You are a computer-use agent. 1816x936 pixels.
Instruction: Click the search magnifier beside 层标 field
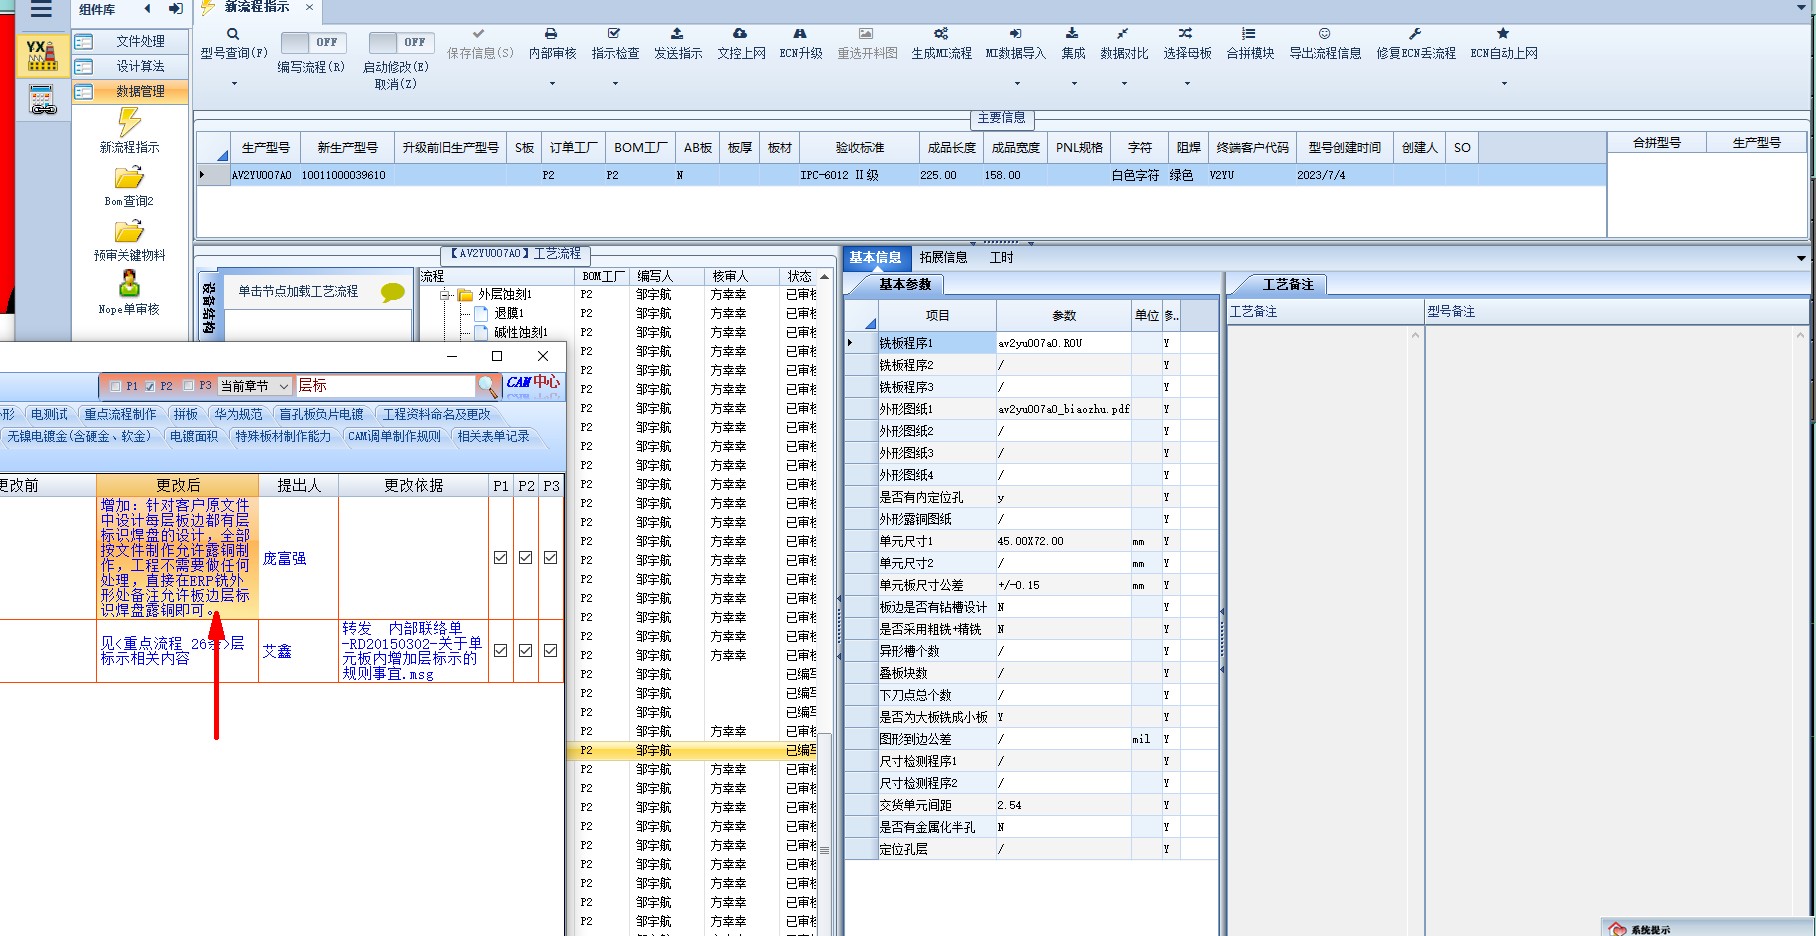click(487, 386)
